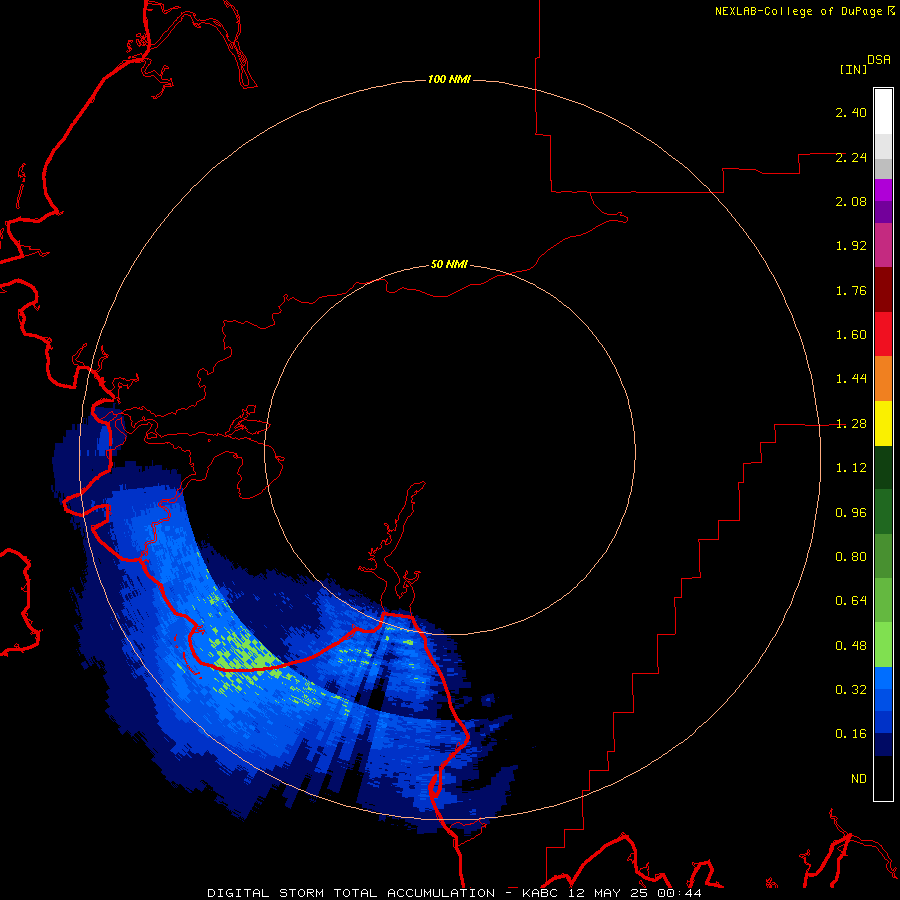Click the 0.64 legend value
The image size is (900, 900).
pos(851,601)
